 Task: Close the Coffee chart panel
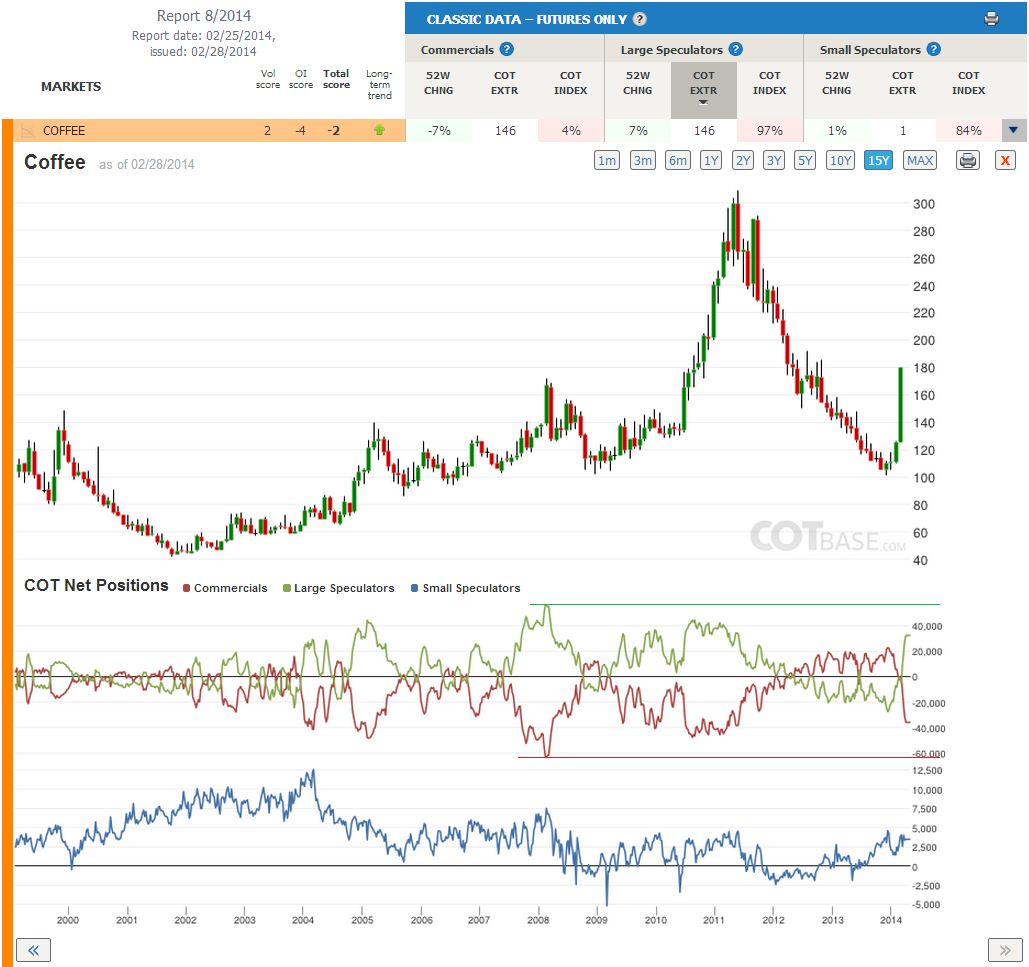click(1005, 160)
